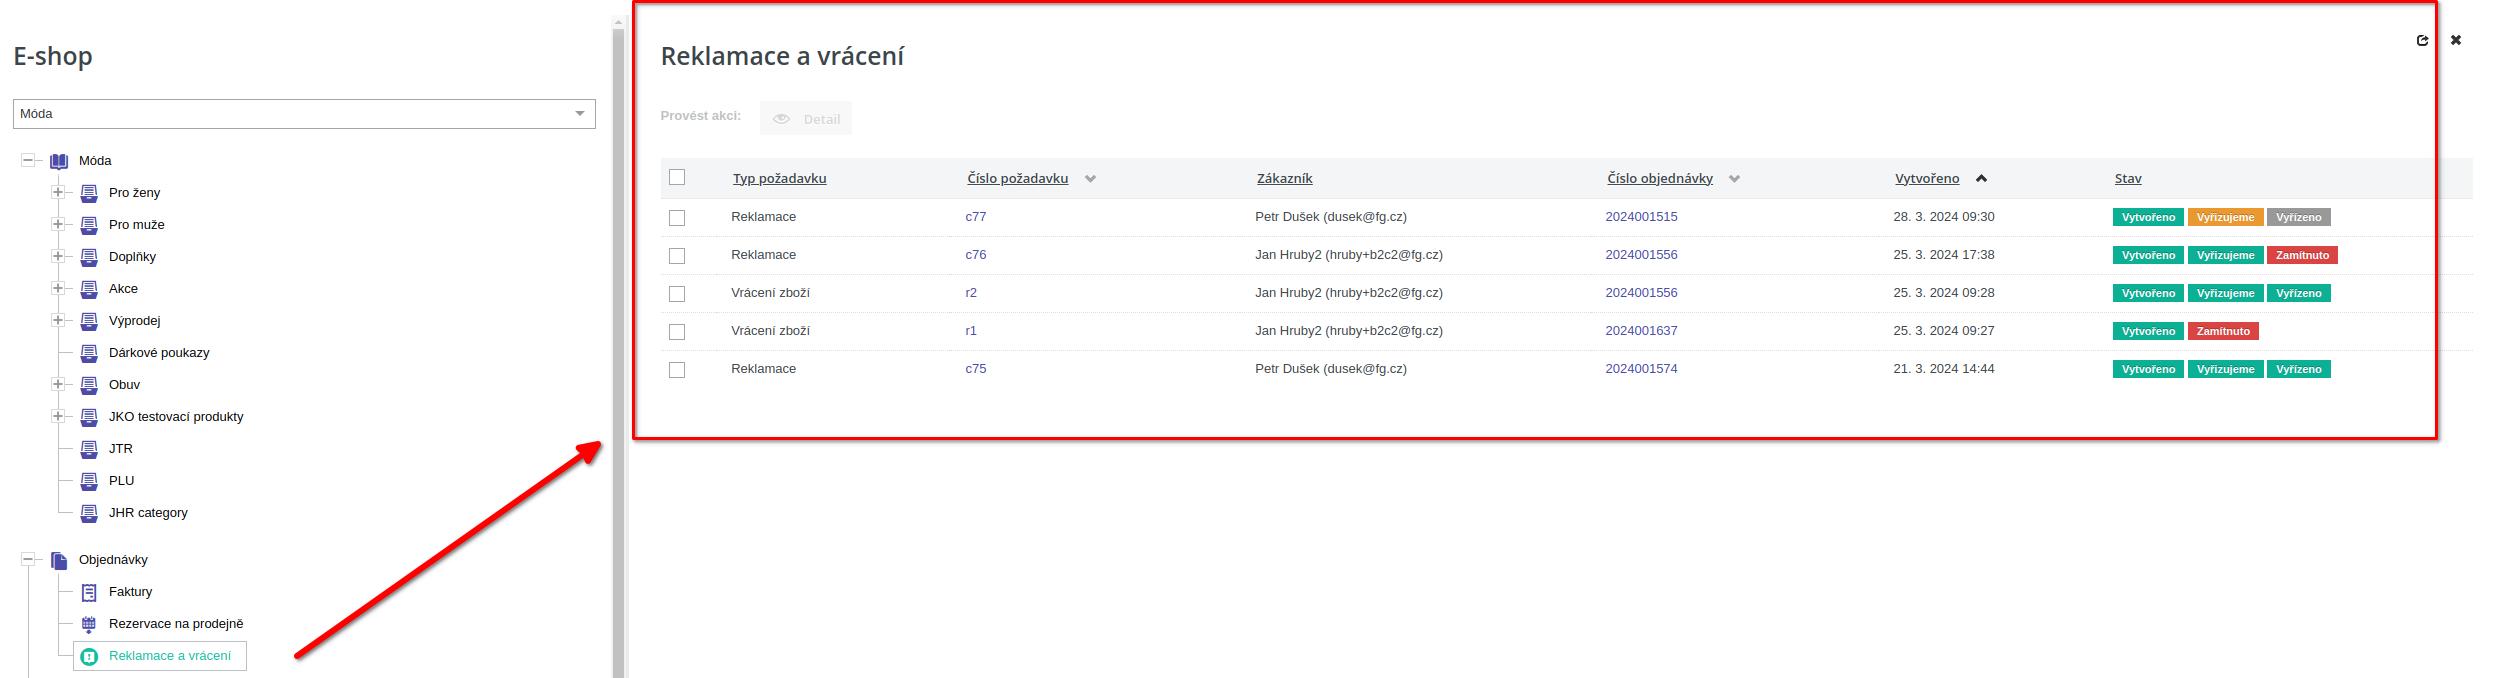Click the Móda catalog book icon
Viewport: 2494px width, 678px height.
click(59, 161)
